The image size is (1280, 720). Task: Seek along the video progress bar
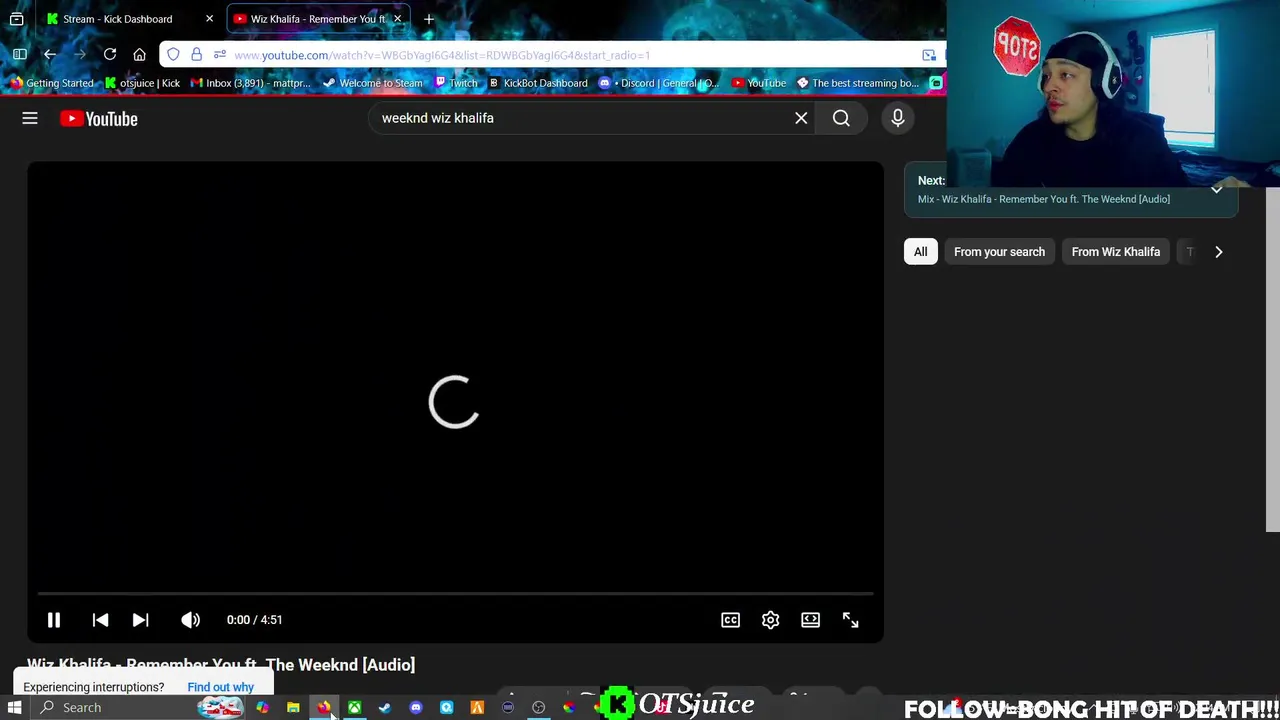pyautogui.click(x=455, y=594)
